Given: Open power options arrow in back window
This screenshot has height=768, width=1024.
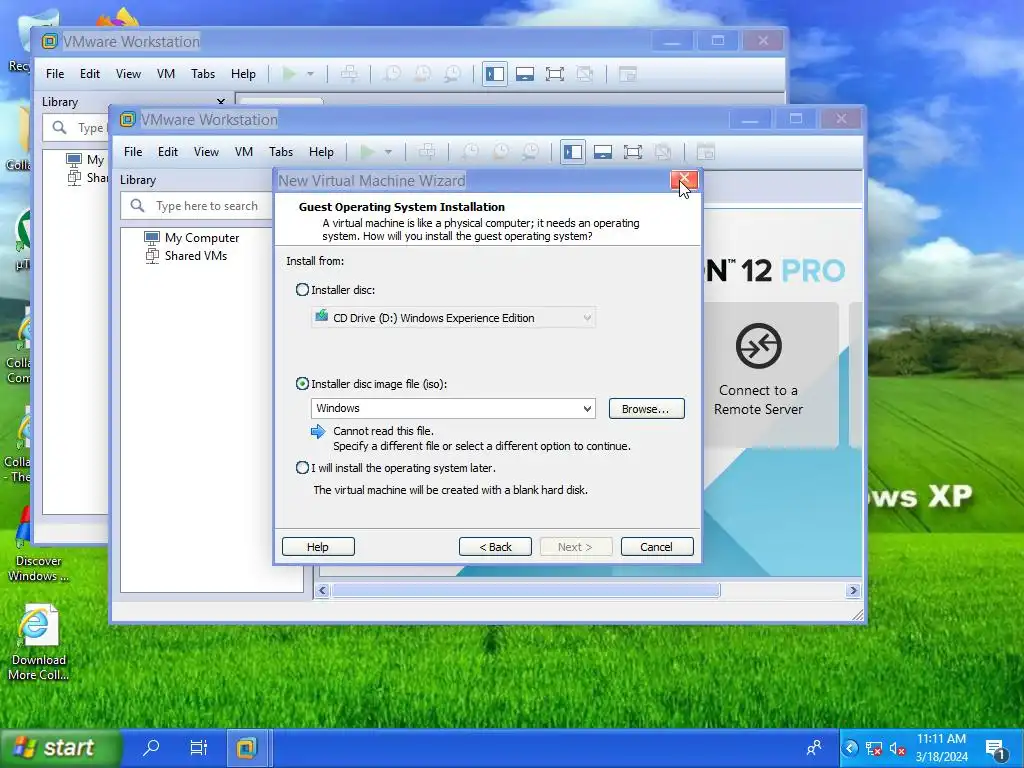Looking at the screenshot, I should [x=310, y=74].
